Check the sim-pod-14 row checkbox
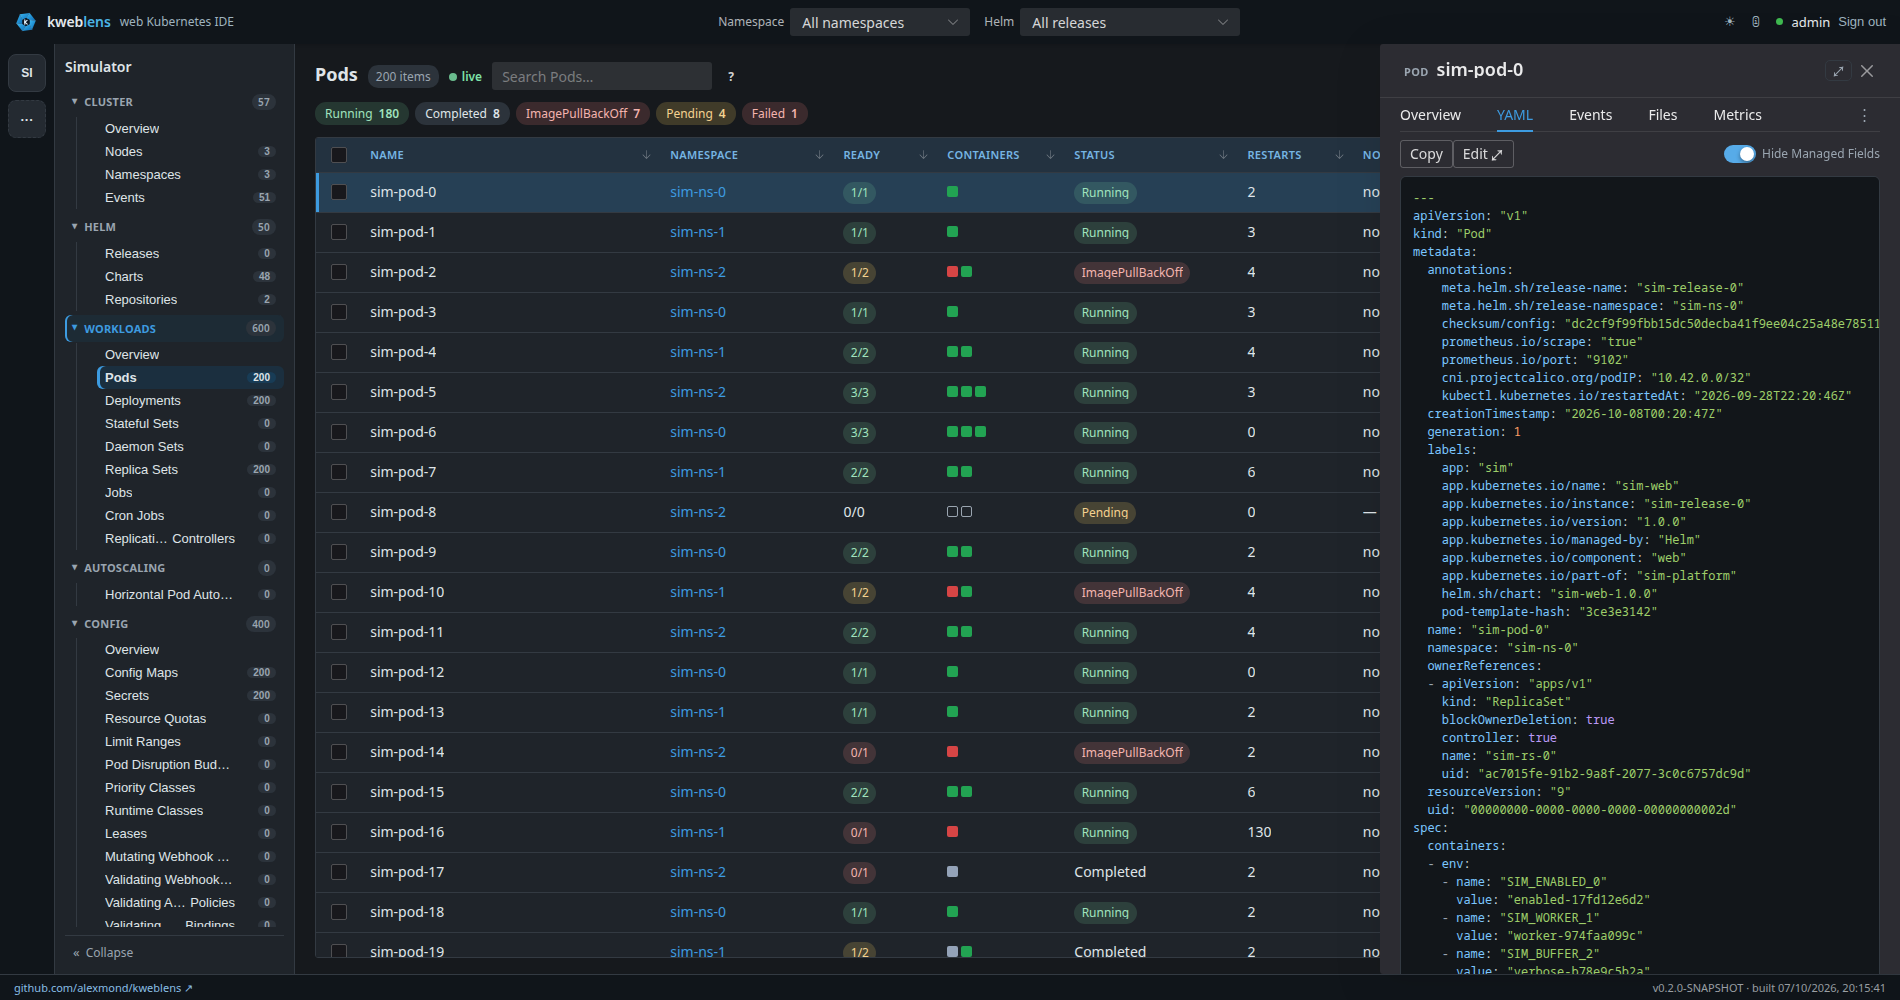The width and height of the screenshot is (1900, 1000). click(339, 752)
